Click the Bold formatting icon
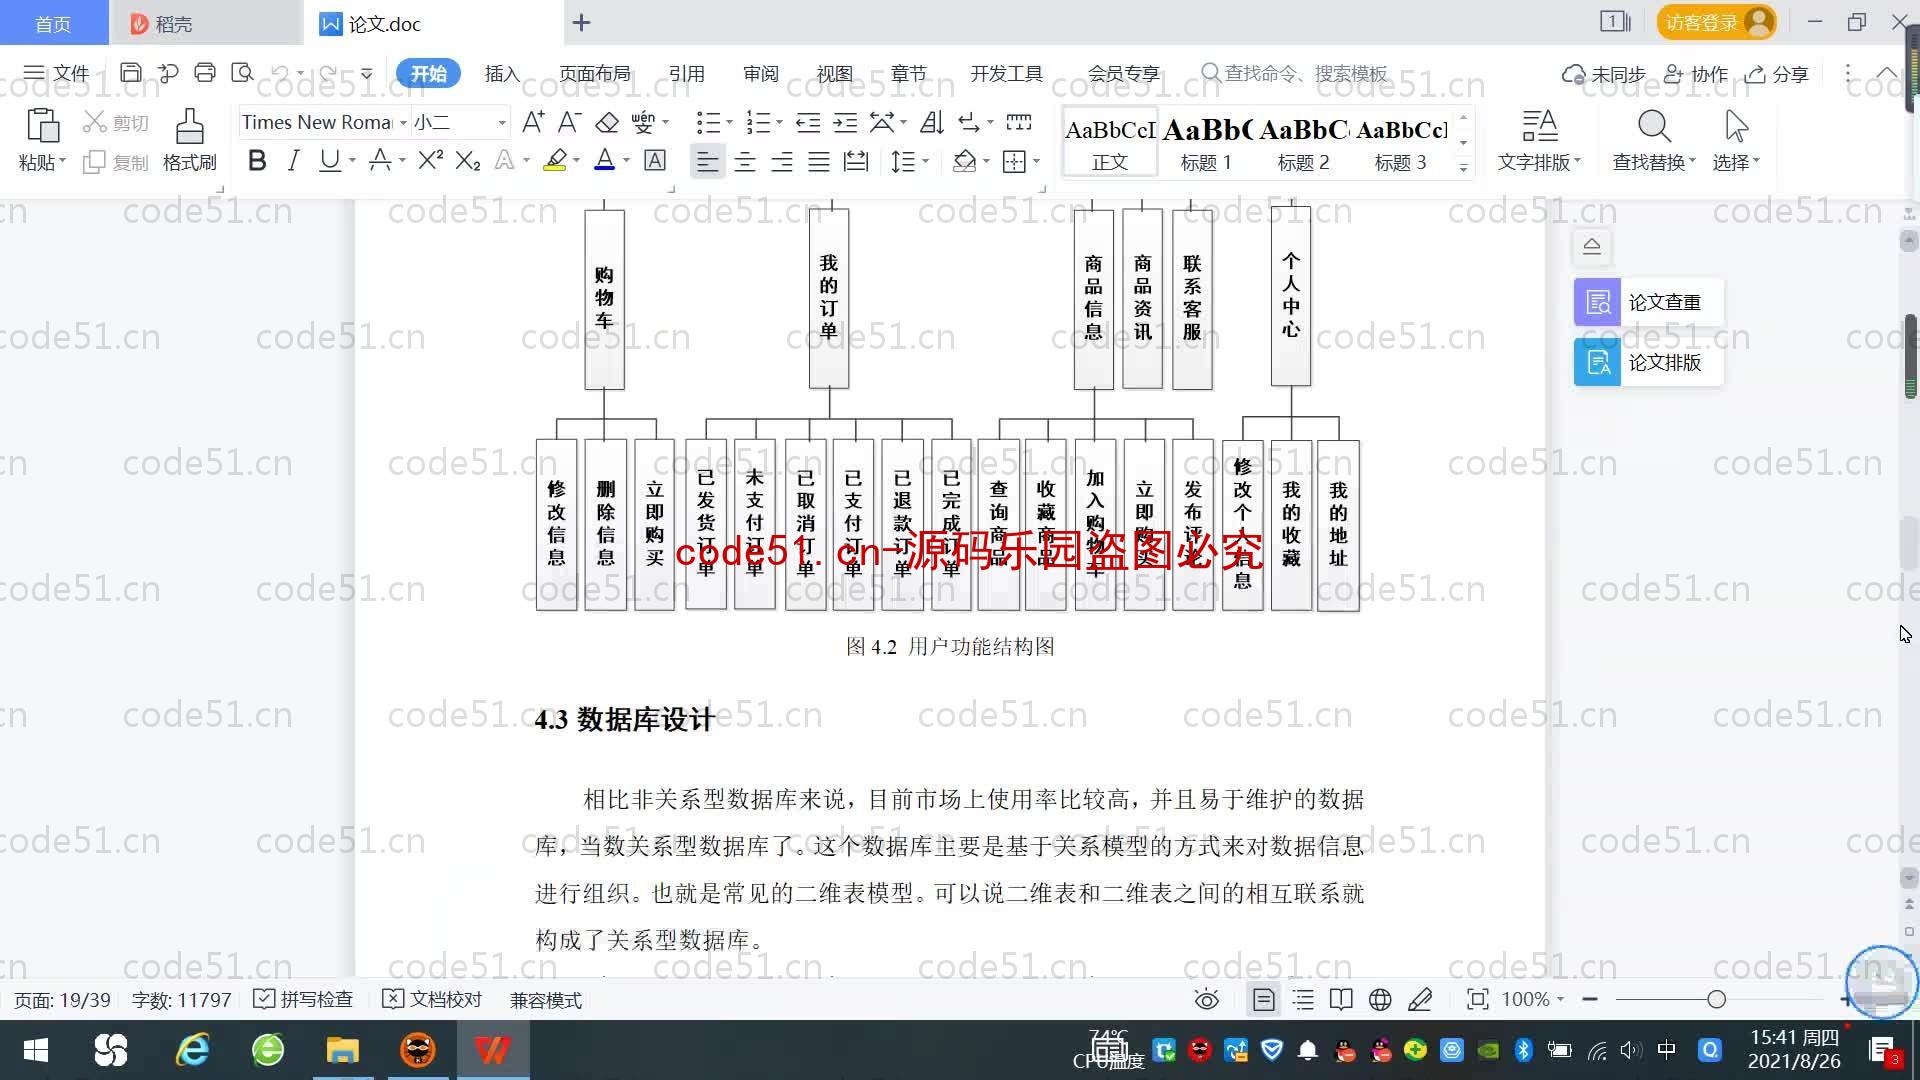Viewport: 1920px width, 1080px height. click(x=256, y=161)
